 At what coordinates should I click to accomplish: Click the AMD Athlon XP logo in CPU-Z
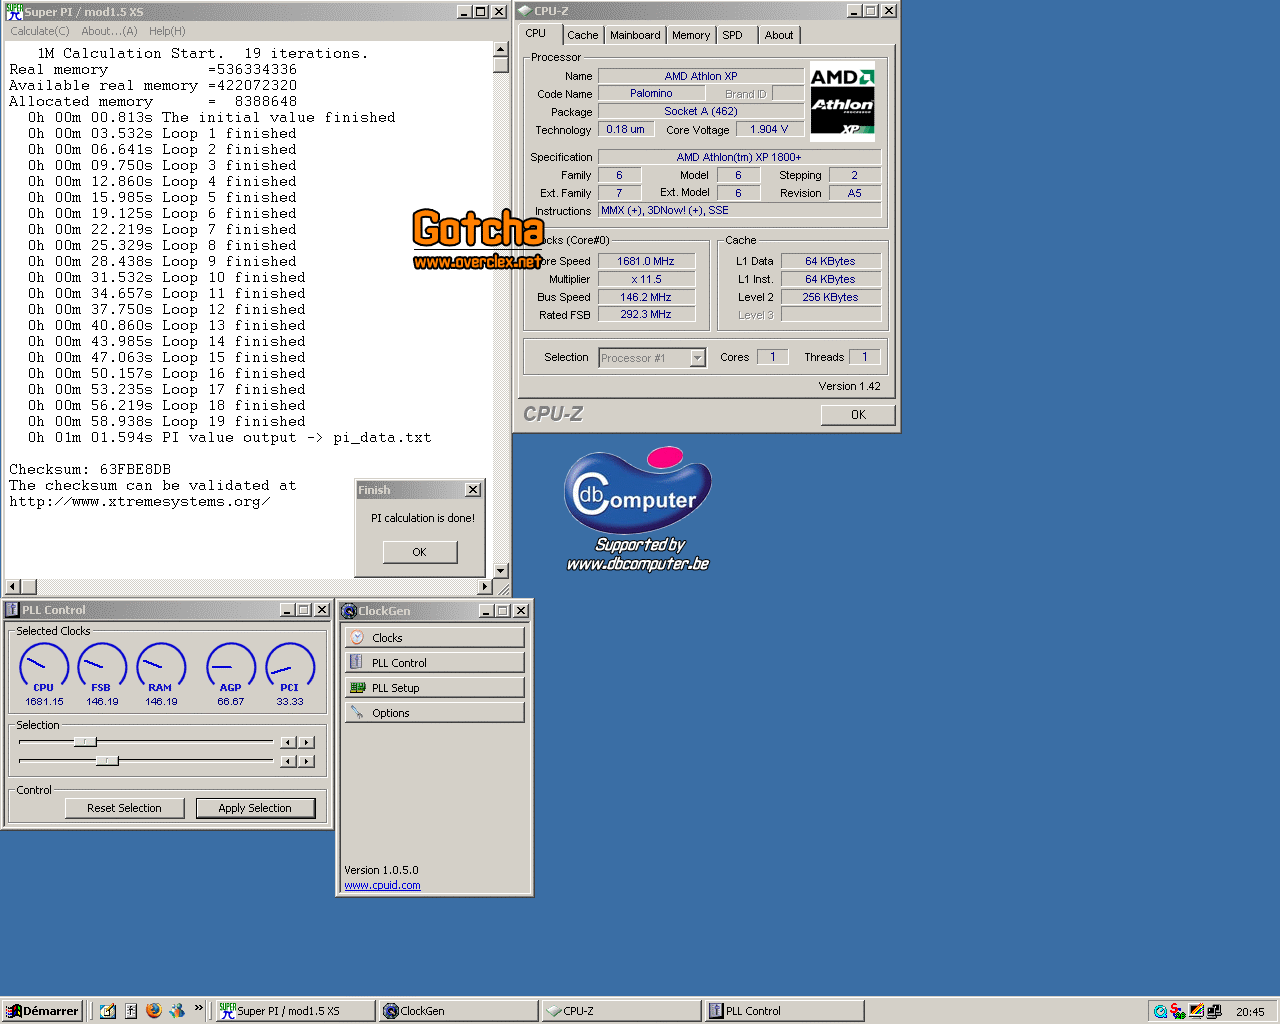(x=842, y=102)
